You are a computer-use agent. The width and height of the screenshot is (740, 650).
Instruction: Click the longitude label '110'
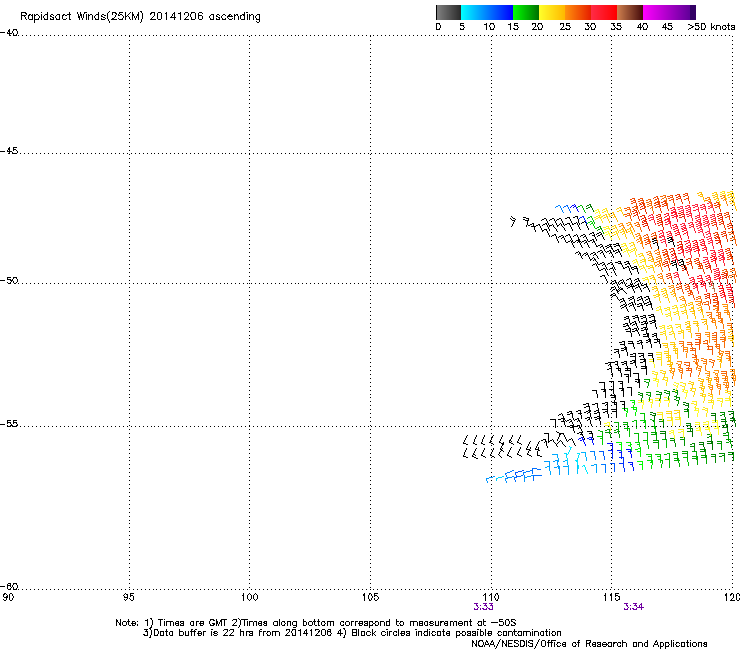491,597
